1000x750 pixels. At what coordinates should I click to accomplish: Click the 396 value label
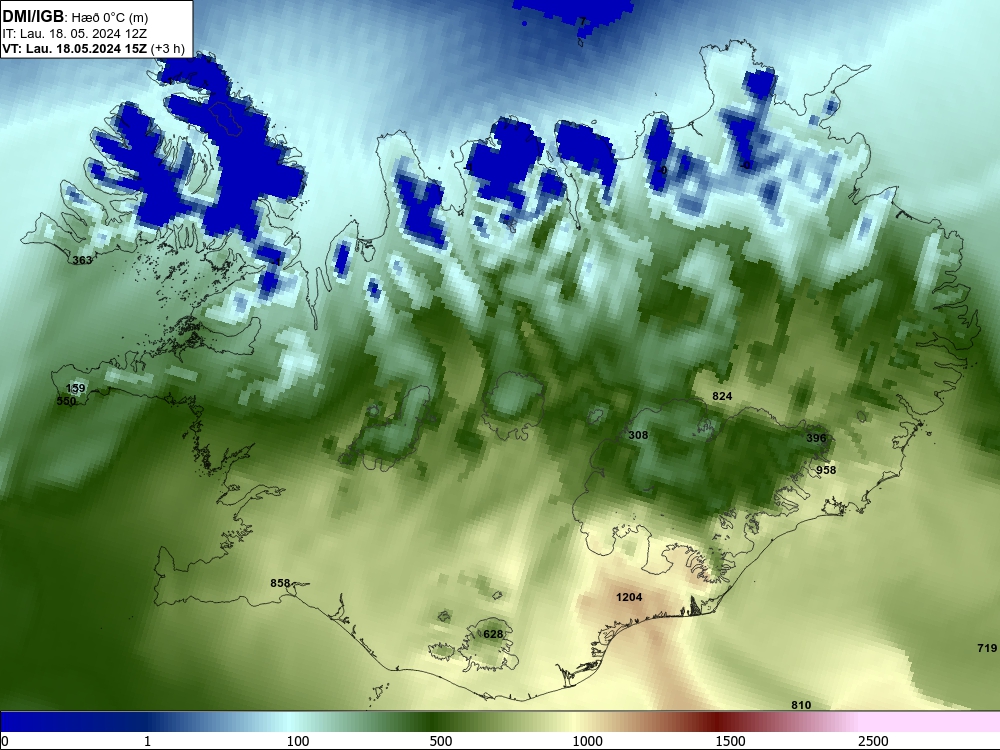[816, 438]
